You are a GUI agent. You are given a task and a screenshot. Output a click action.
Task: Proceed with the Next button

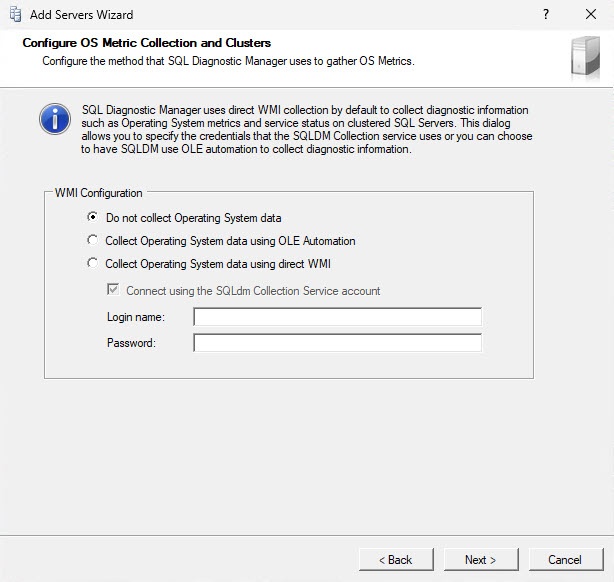click(x=481, y=560)
